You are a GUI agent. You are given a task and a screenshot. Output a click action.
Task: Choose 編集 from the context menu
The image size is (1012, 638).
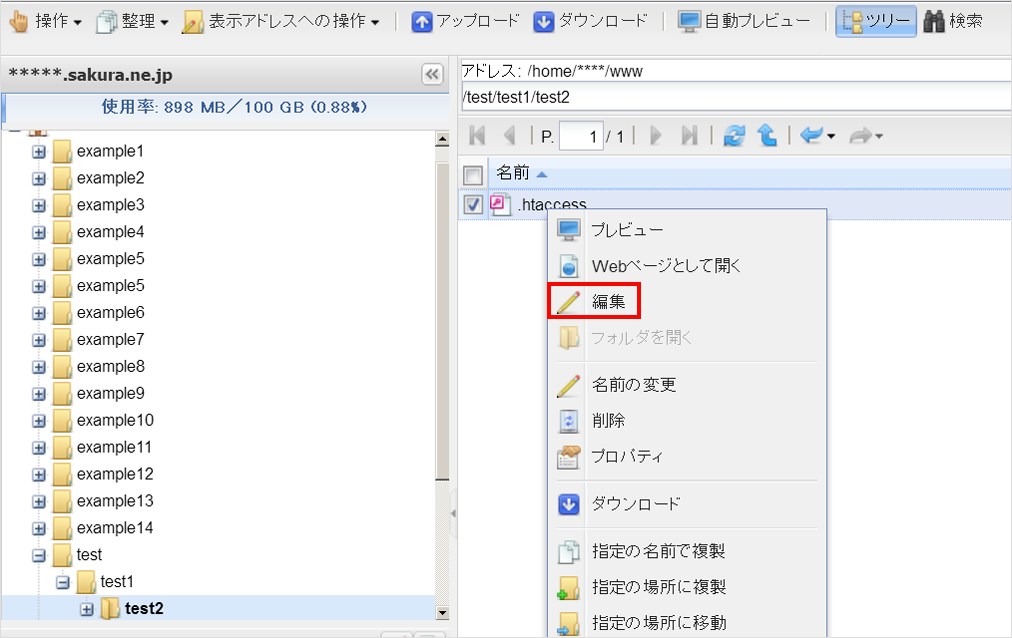(x=608, y=302)
